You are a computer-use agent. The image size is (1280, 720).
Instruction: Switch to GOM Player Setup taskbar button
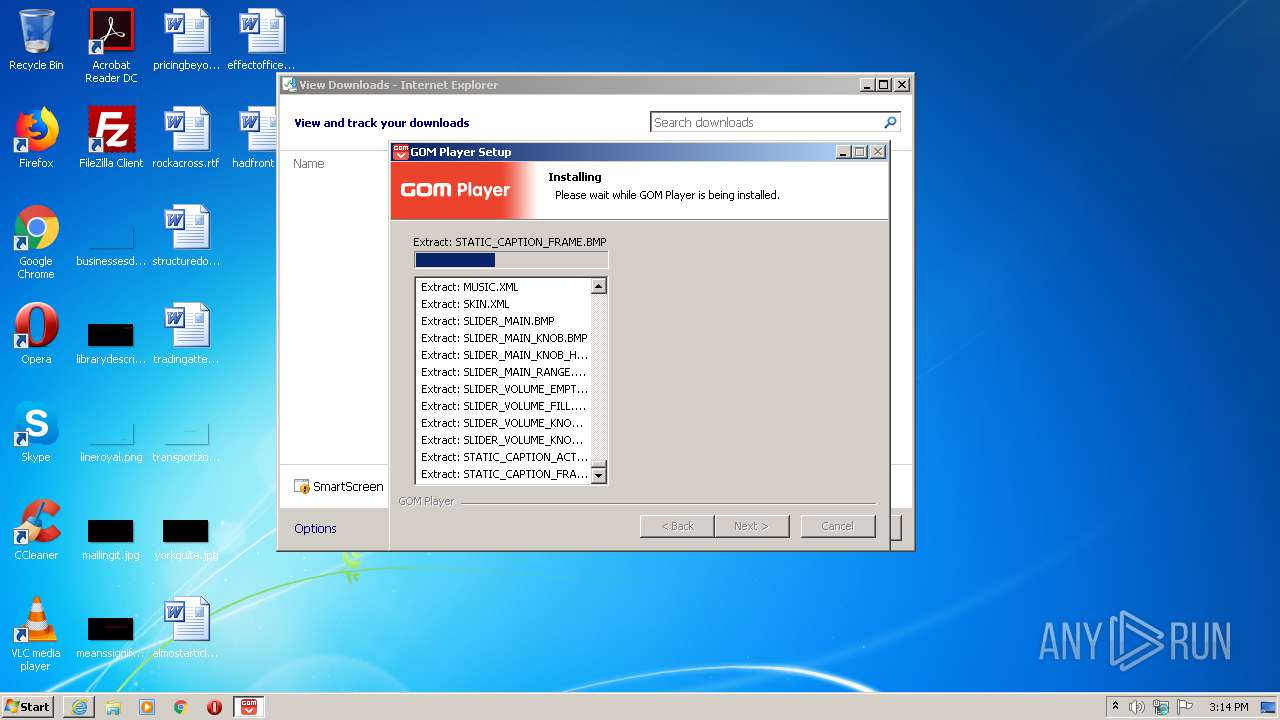click(x=249, y=707)
